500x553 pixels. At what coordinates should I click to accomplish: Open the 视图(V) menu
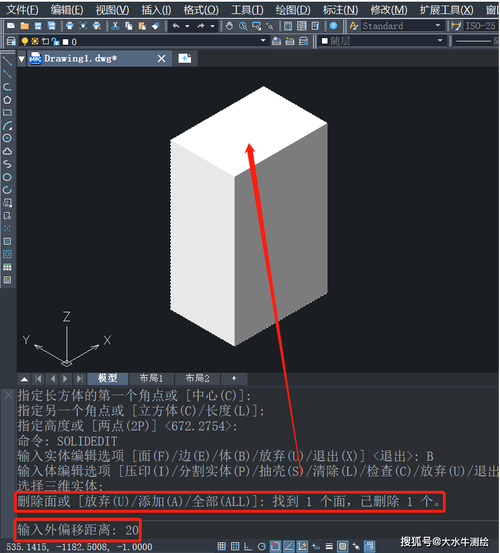[112, 10]
